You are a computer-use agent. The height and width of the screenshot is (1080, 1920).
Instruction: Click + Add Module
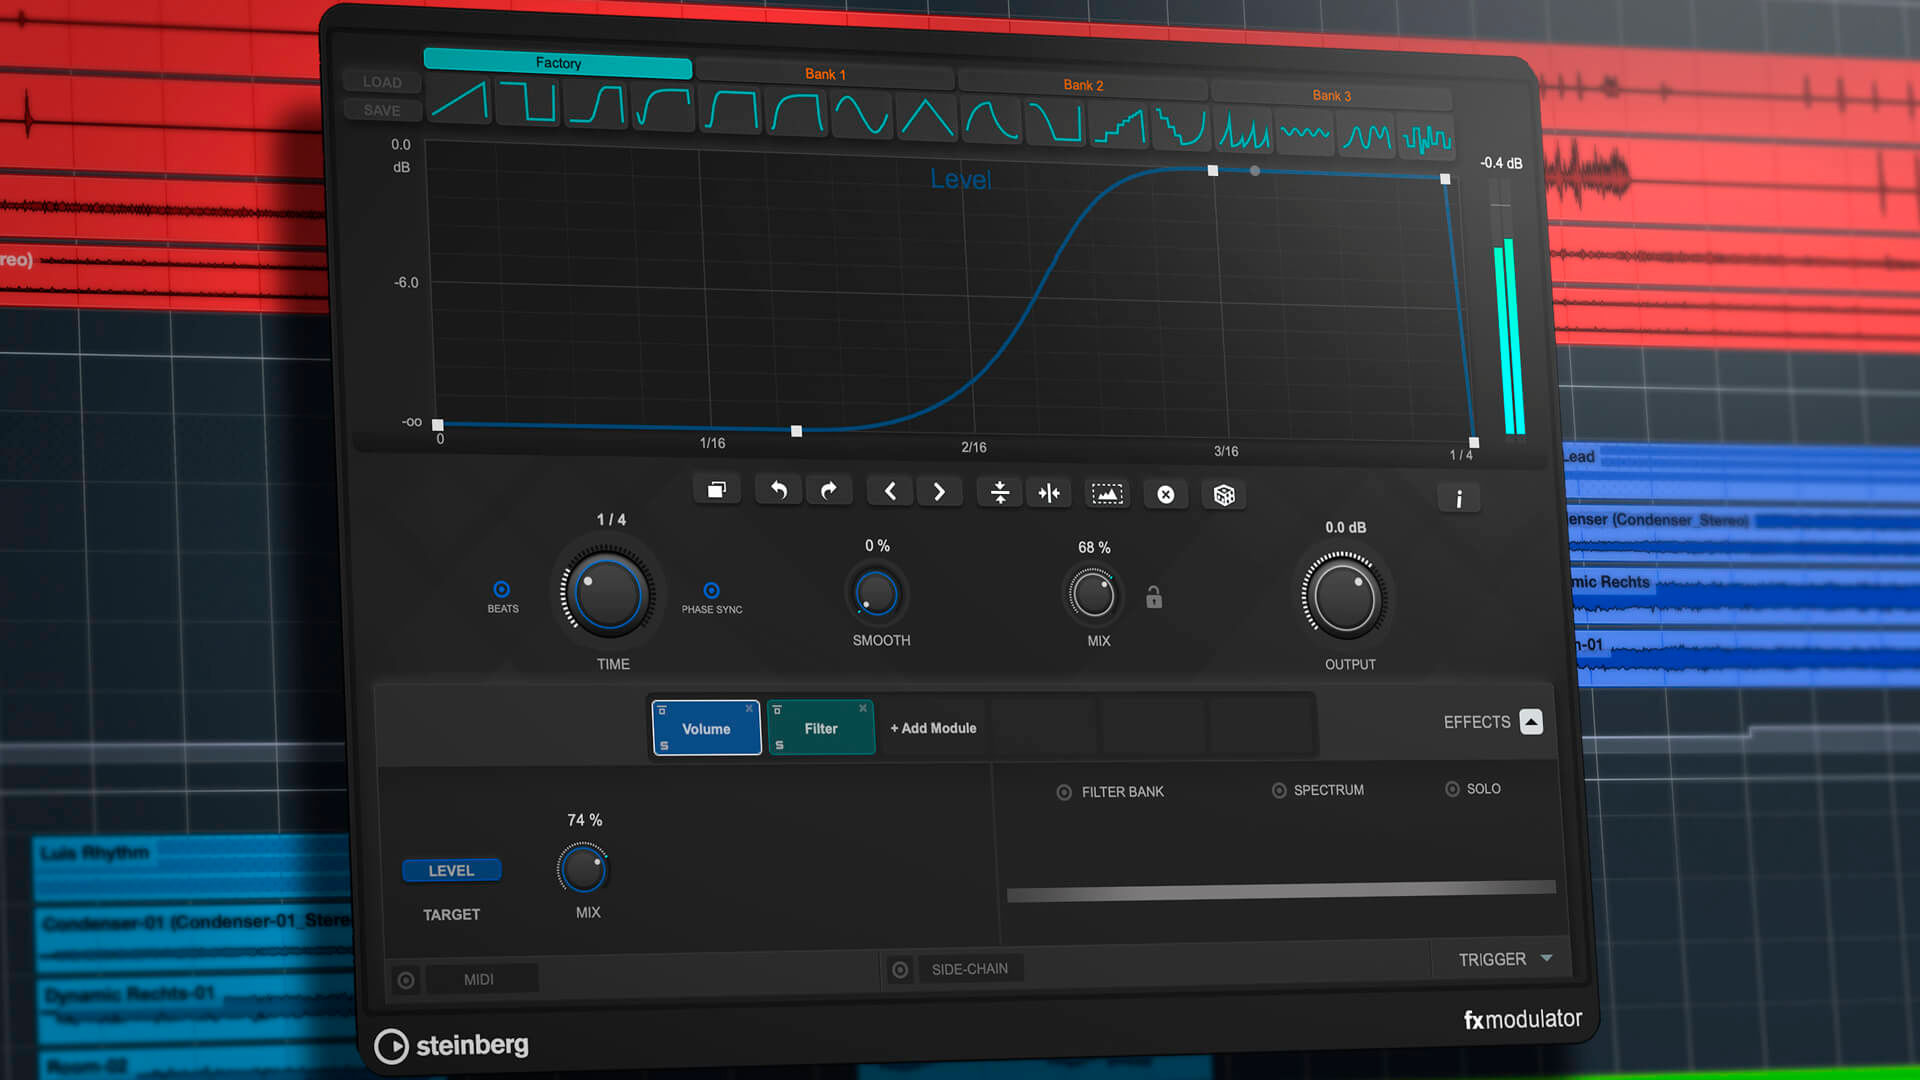coord(933,728)
